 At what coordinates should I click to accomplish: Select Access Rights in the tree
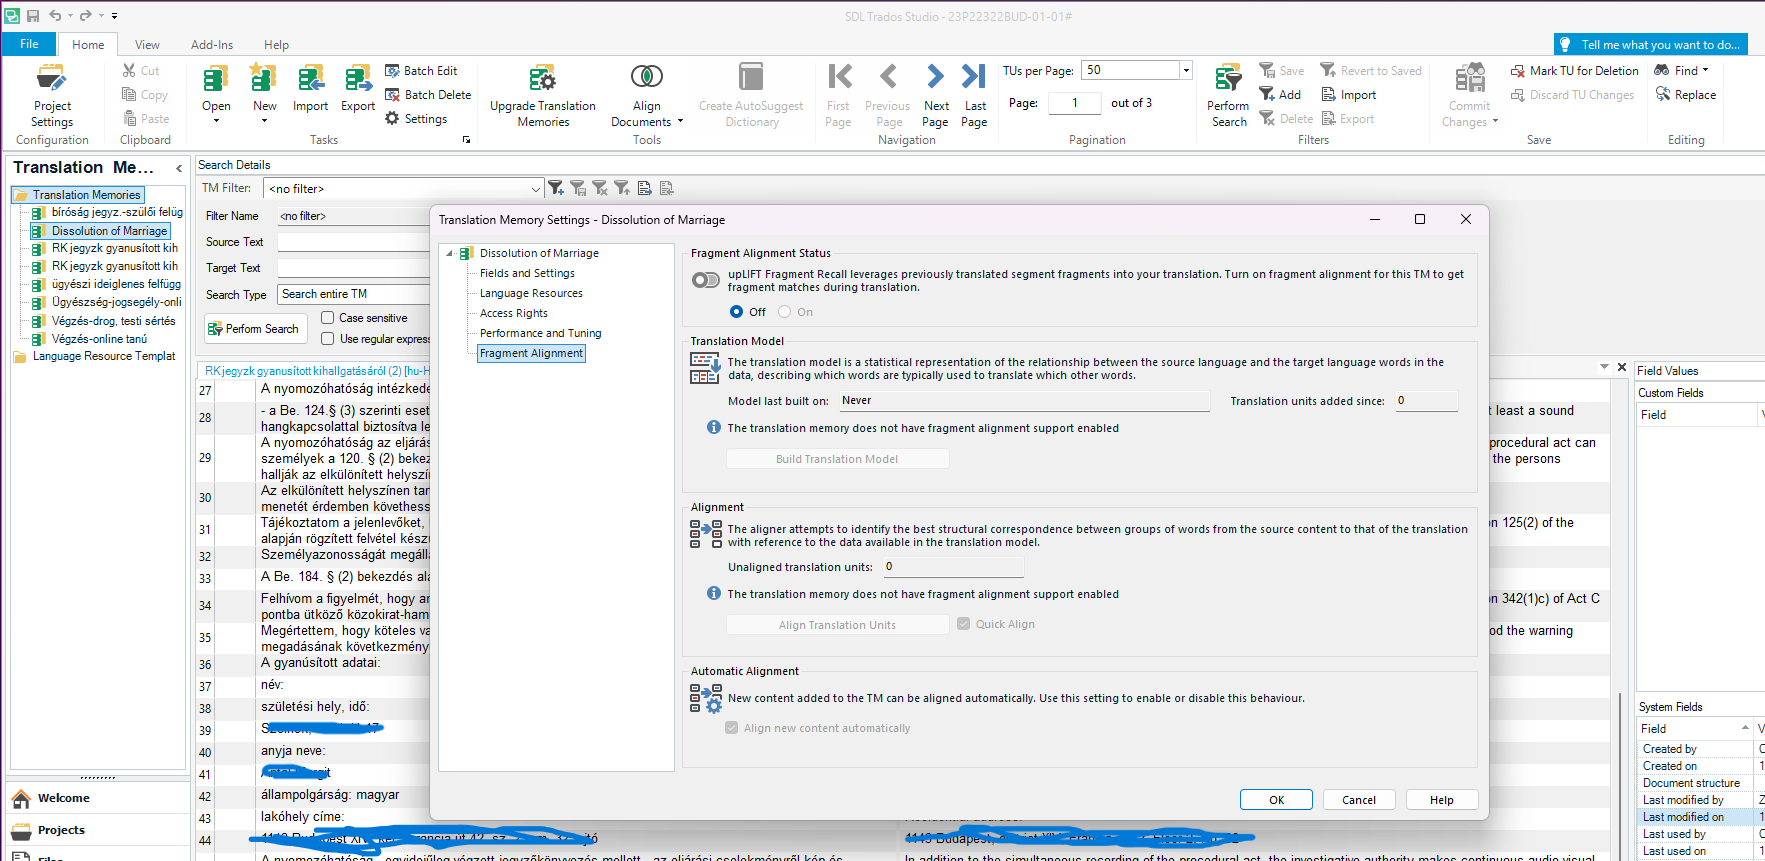514,313
